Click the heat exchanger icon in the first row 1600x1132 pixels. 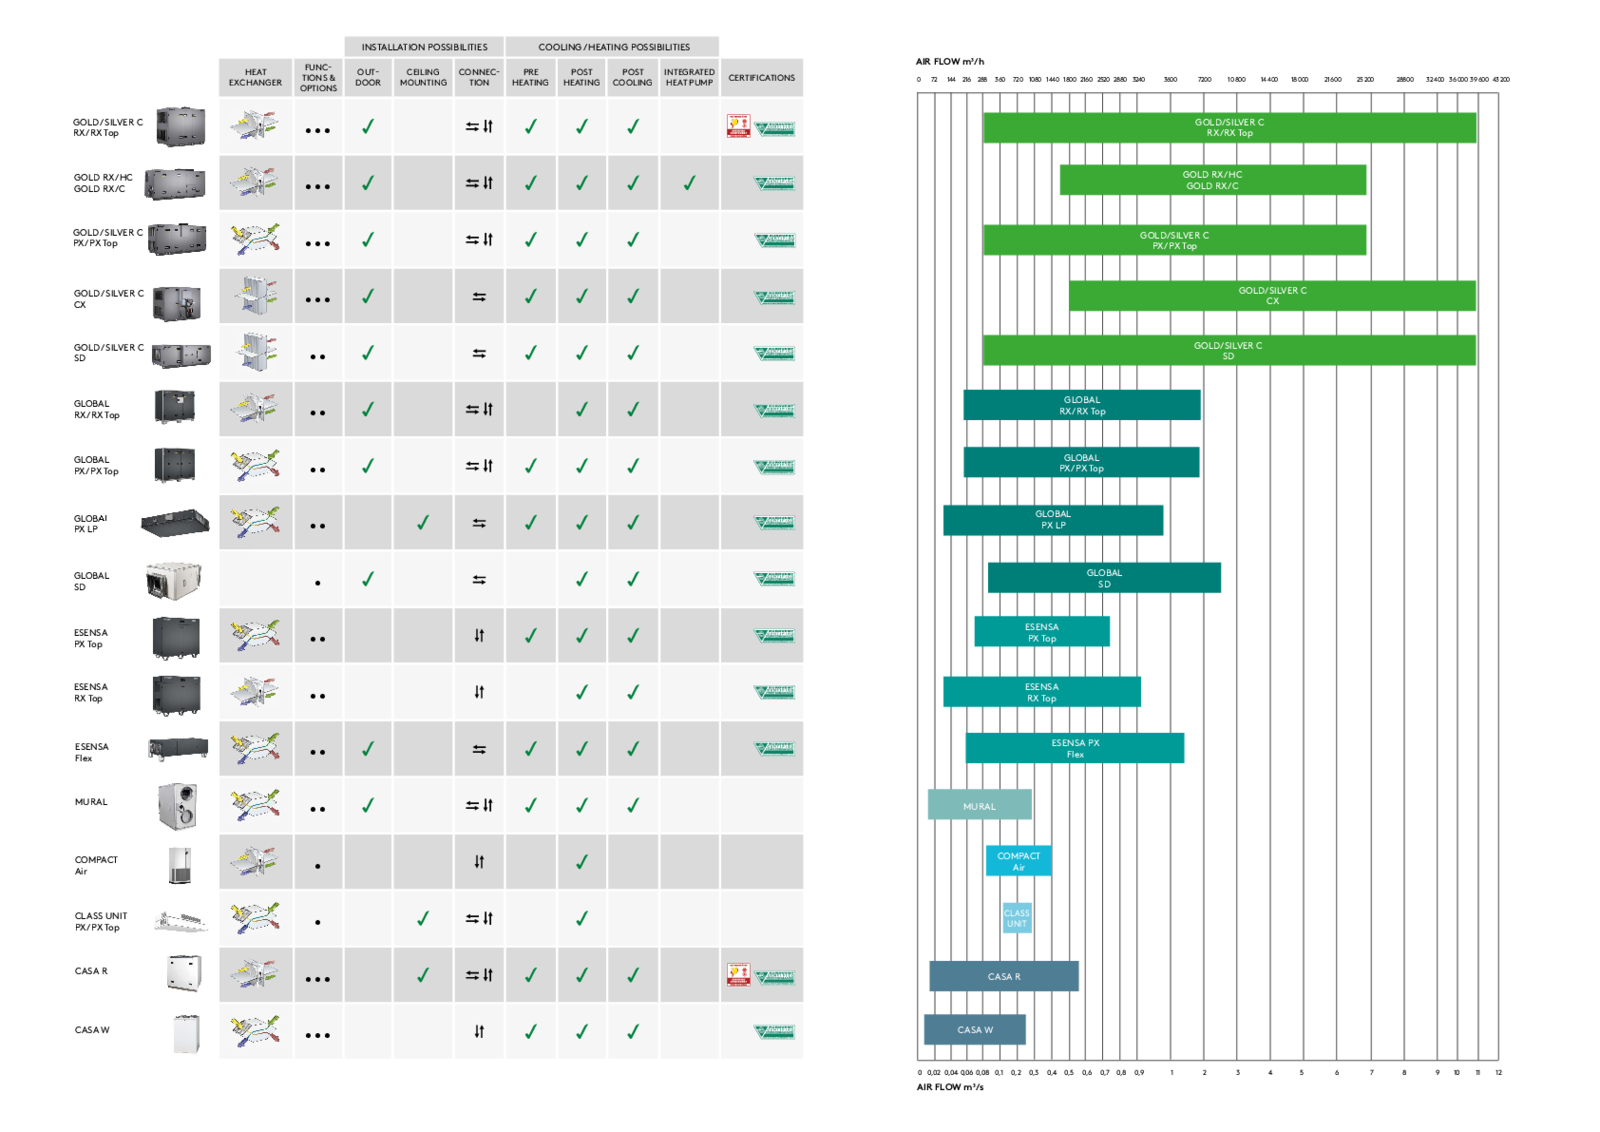pos(255,126)
